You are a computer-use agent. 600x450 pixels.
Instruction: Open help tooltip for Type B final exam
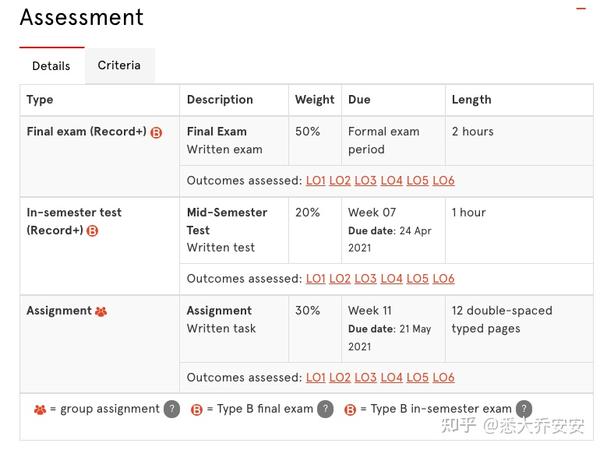325,409
